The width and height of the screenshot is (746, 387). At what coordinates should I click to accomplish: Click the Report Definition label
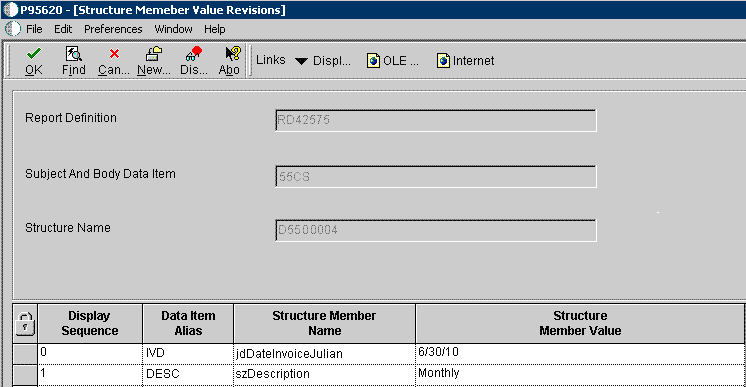[71, 118]
